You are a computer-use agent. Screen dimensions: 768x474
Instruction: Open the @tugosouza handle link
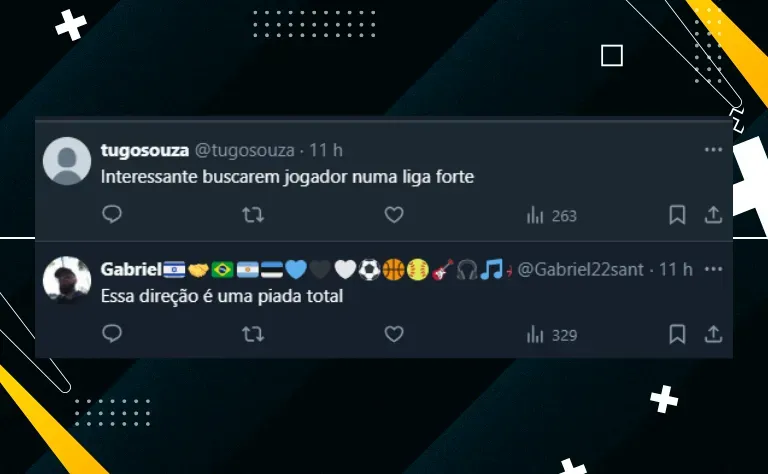[245, 150]
